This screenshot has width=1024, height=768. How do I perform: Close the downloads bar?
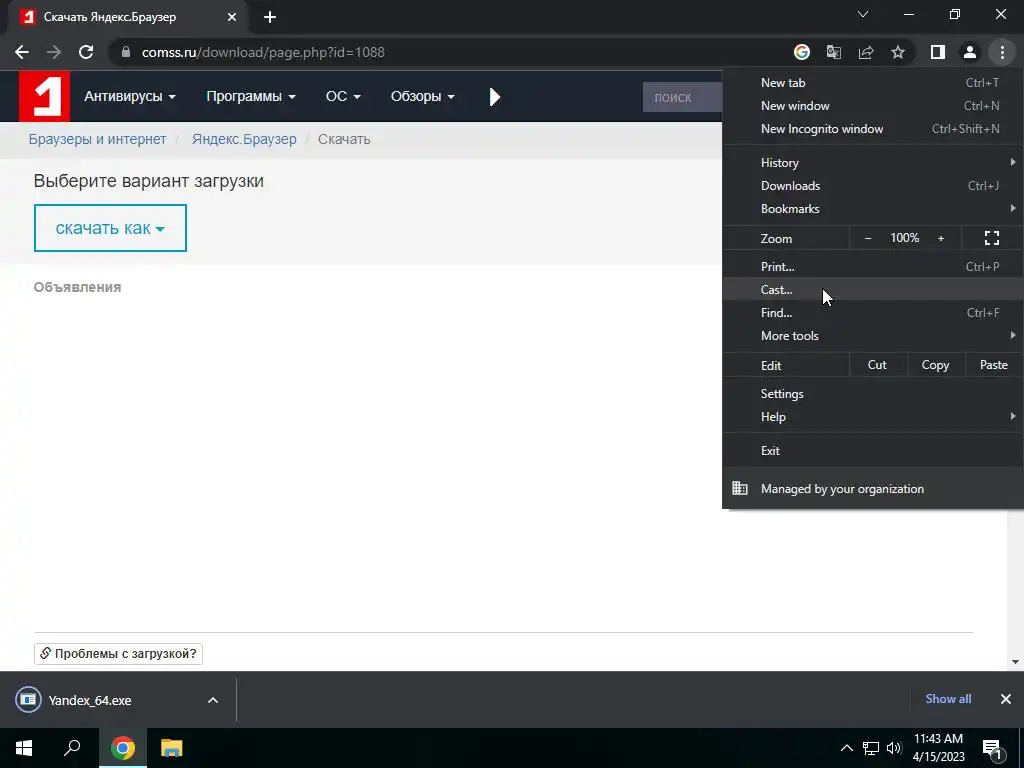coord(1006,699)
